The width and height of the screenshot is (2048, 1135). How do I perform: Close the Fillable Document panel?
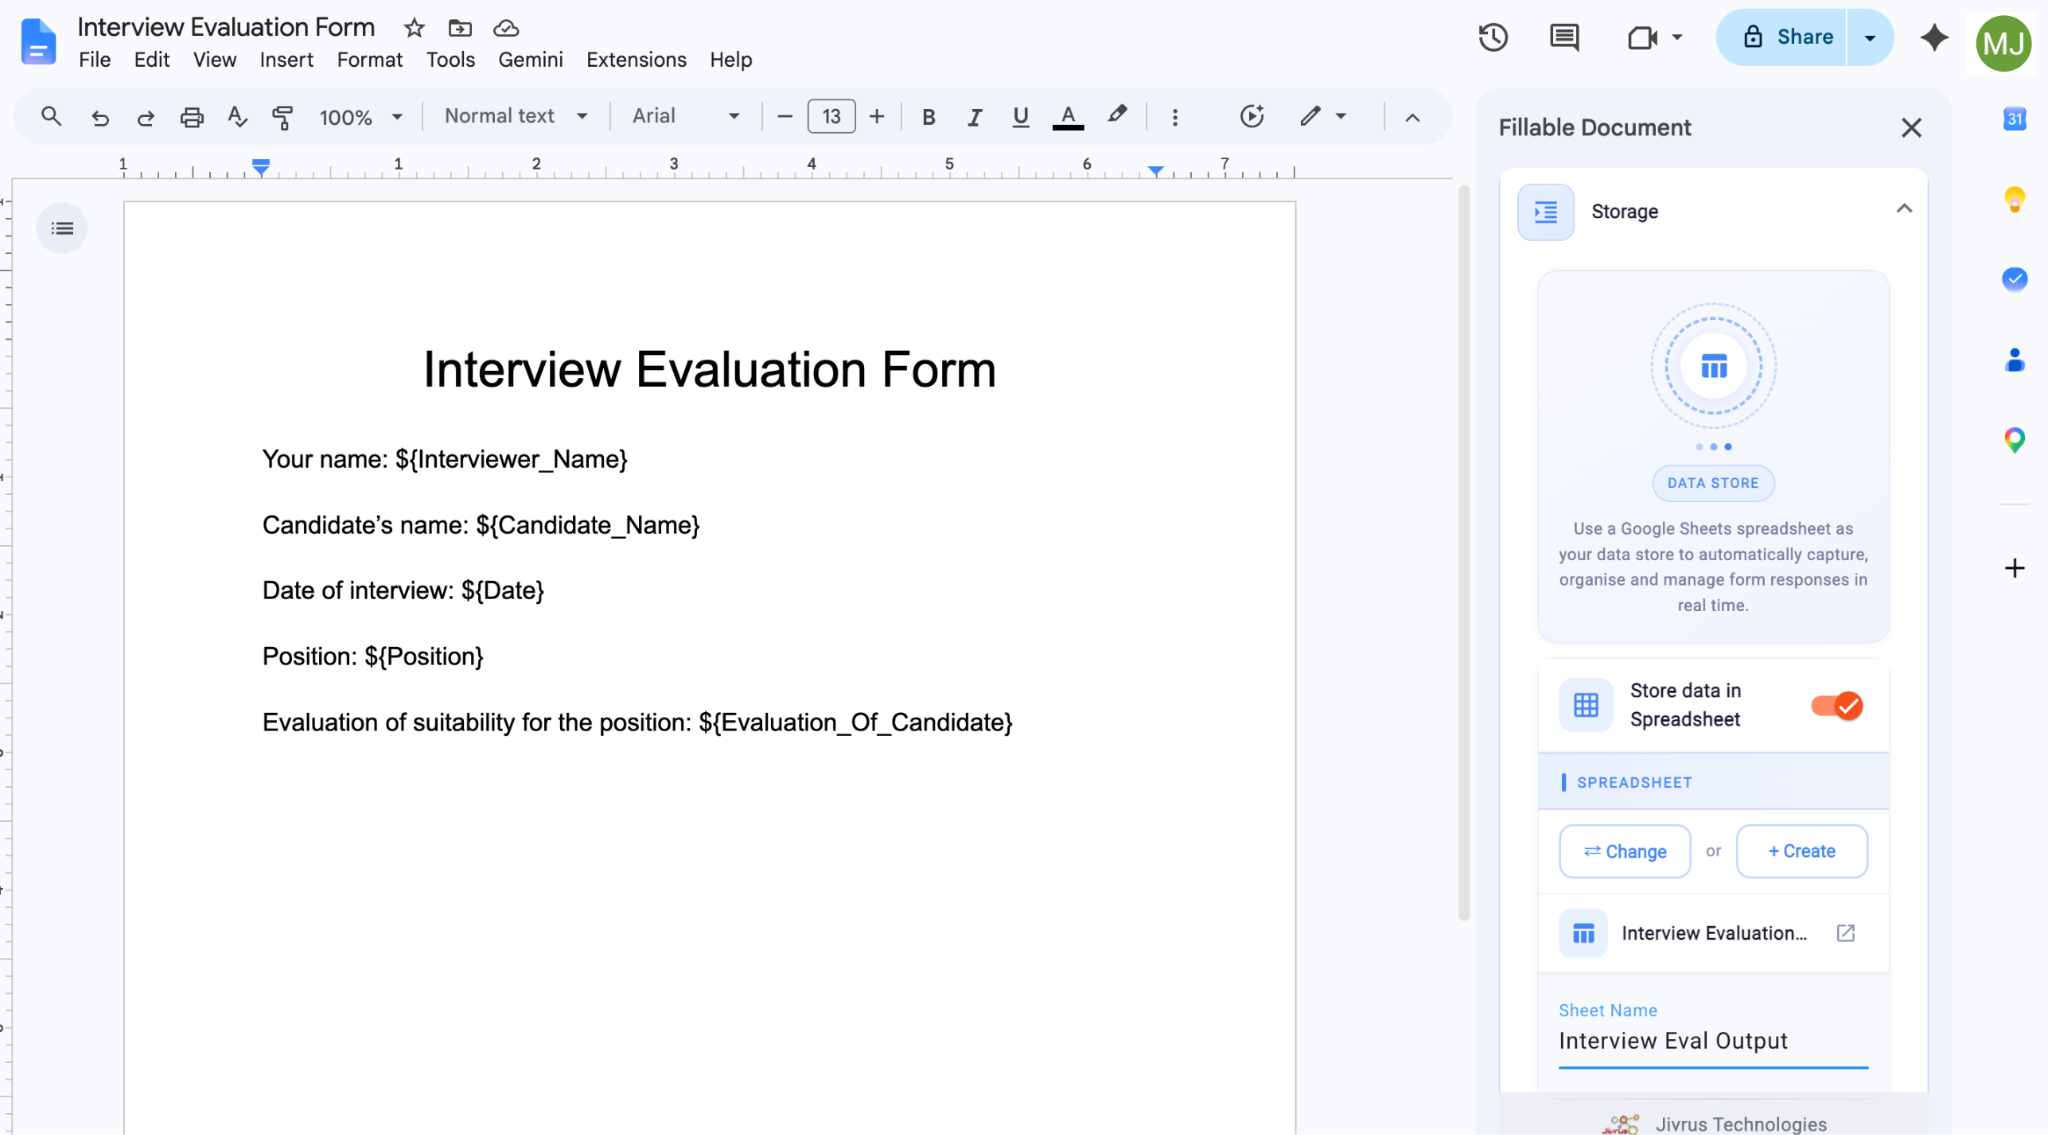click(x=1911, y=128)
